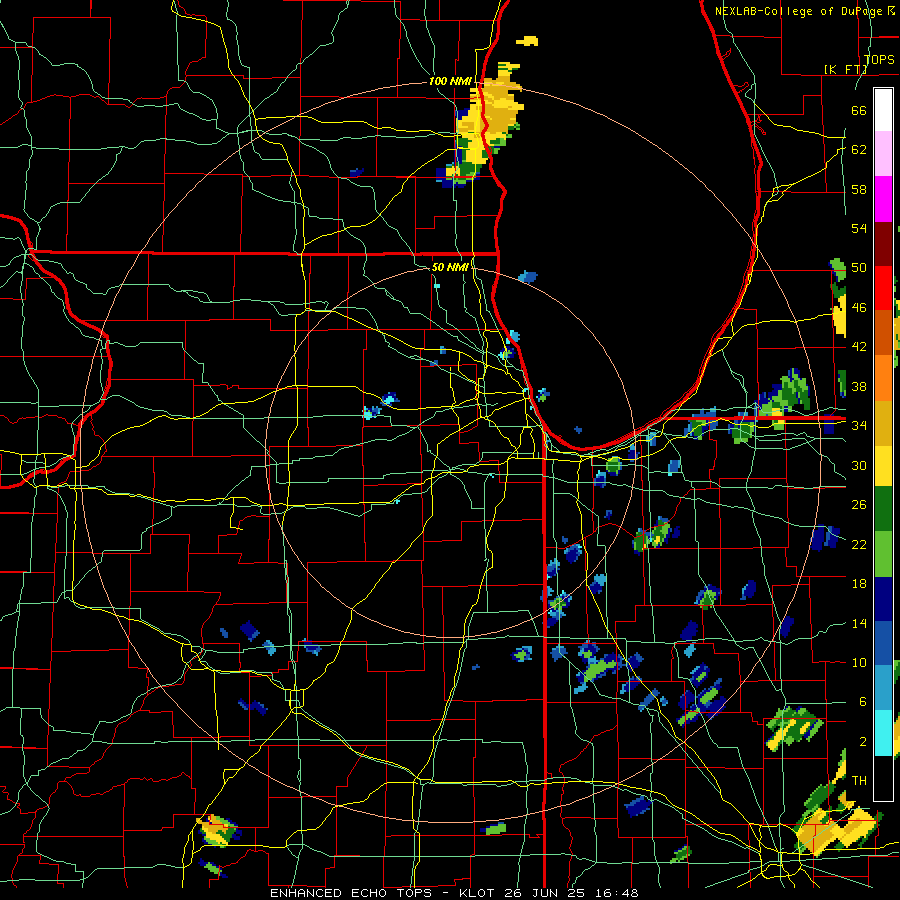Click the legend value "10"
Screen dimensions: 900x900
coord(859,662)
